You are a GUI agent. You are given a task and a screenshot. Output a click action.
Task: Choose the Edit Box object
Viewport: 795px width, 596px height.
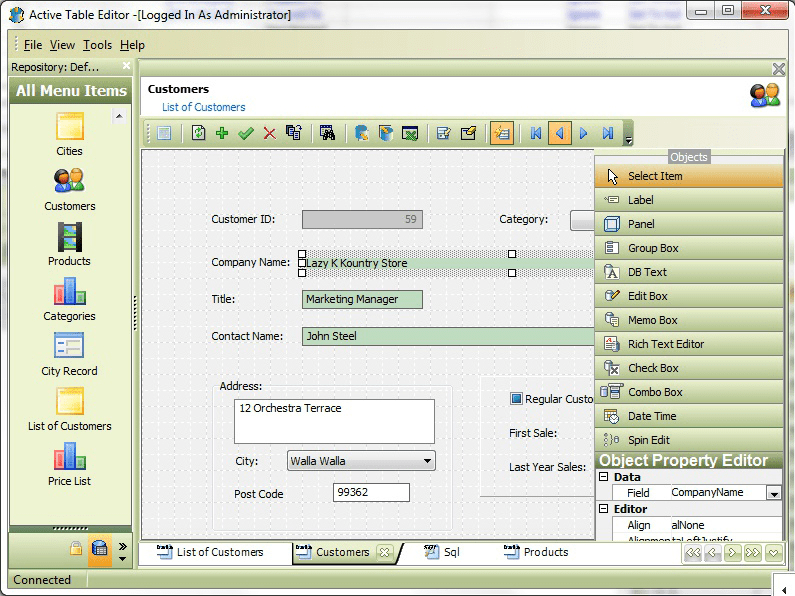pyautogui.click(x=689, y=296)
